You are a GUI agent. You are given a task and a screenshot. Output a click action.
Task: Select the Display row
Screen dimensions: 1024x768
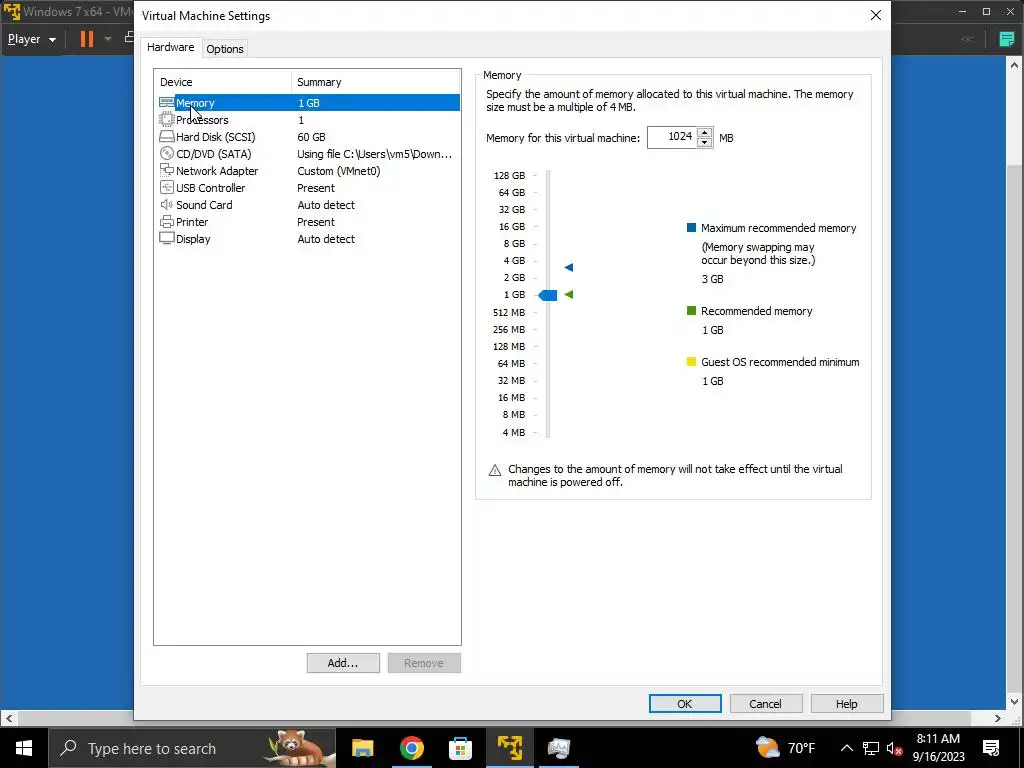point(308,238)
